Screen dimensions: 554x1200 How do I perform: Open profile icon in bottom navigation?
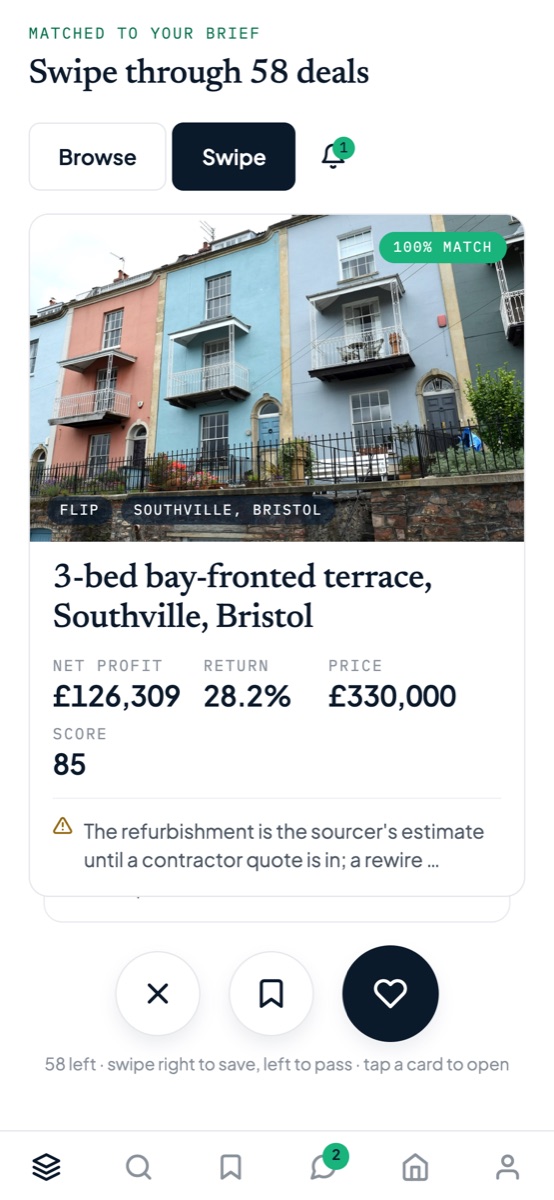pyautogui.click(x=508, y=1166)
